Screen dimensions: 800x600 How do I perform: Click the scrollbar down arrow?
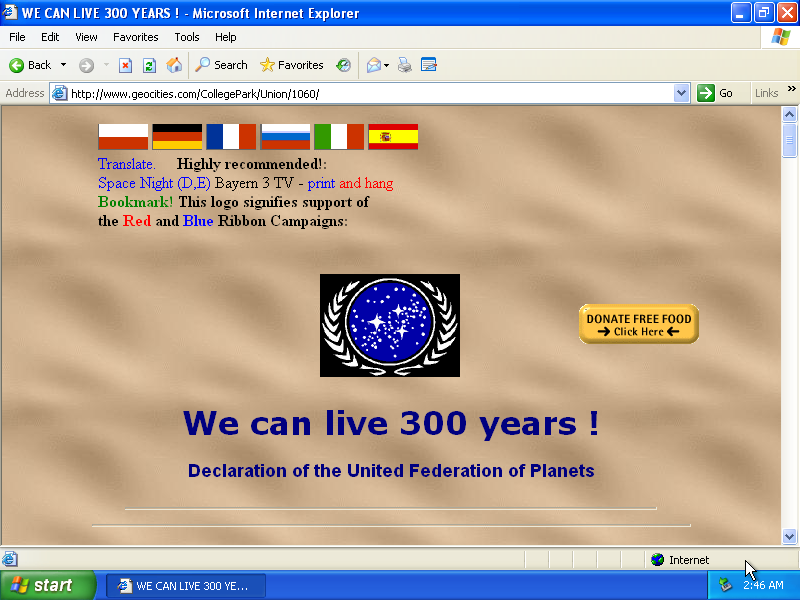click(789, 536)
